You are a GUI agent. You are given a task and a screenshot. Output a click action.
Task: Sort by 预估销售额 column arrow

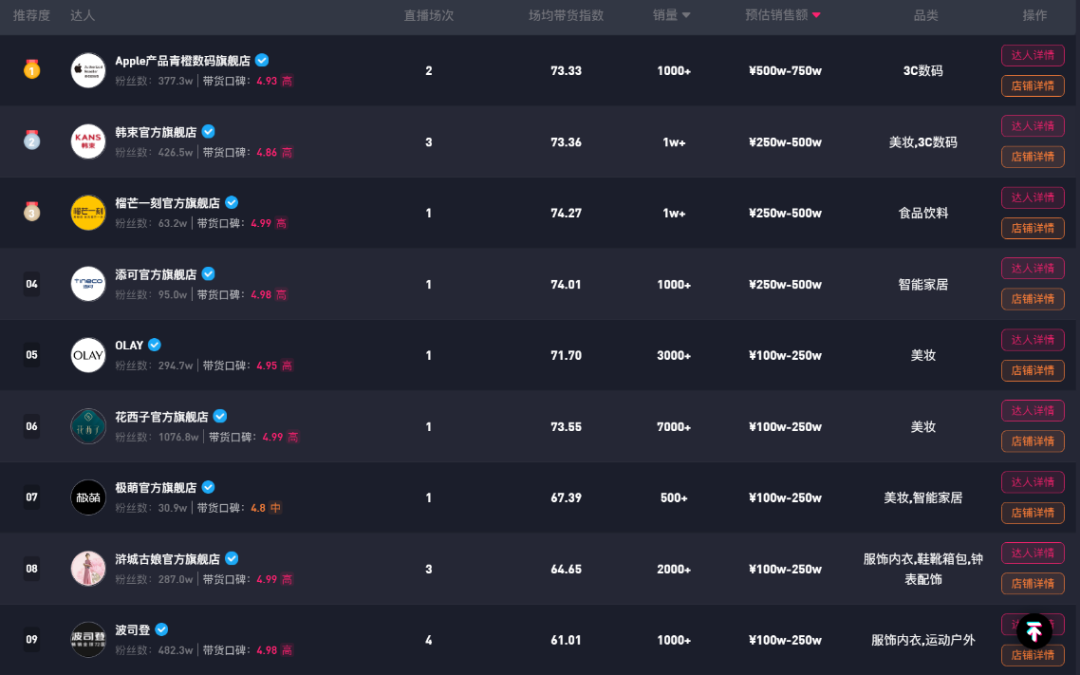point(816,15)
